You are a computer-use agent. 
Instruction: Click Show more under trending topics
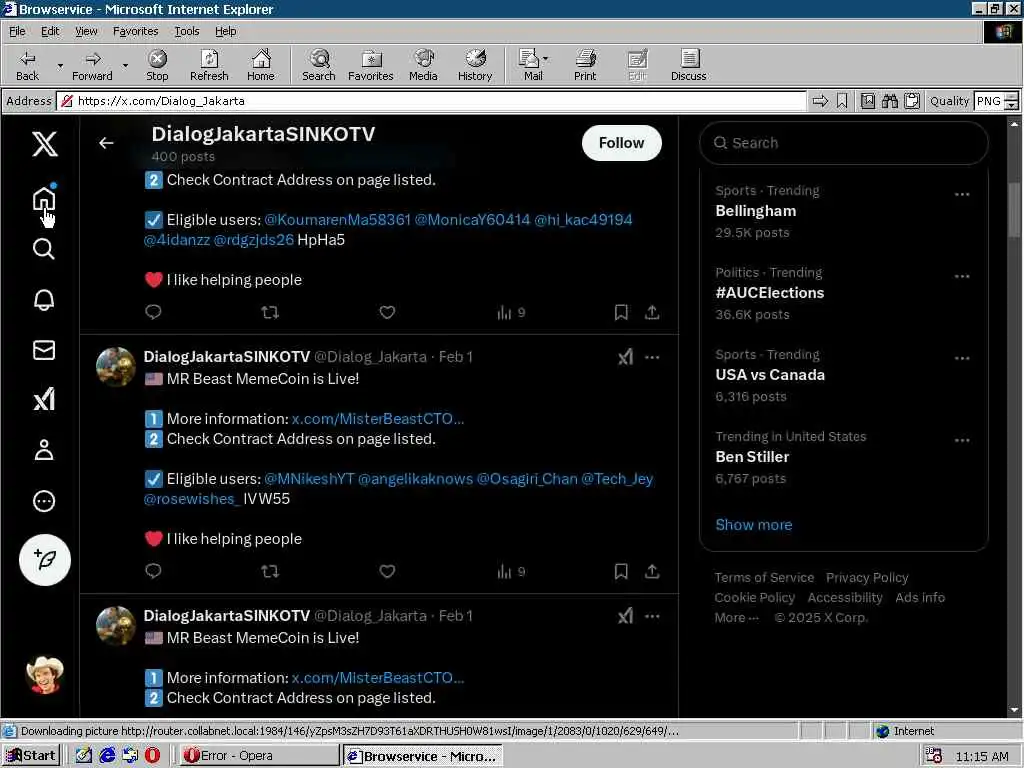(x=754, y=524)
